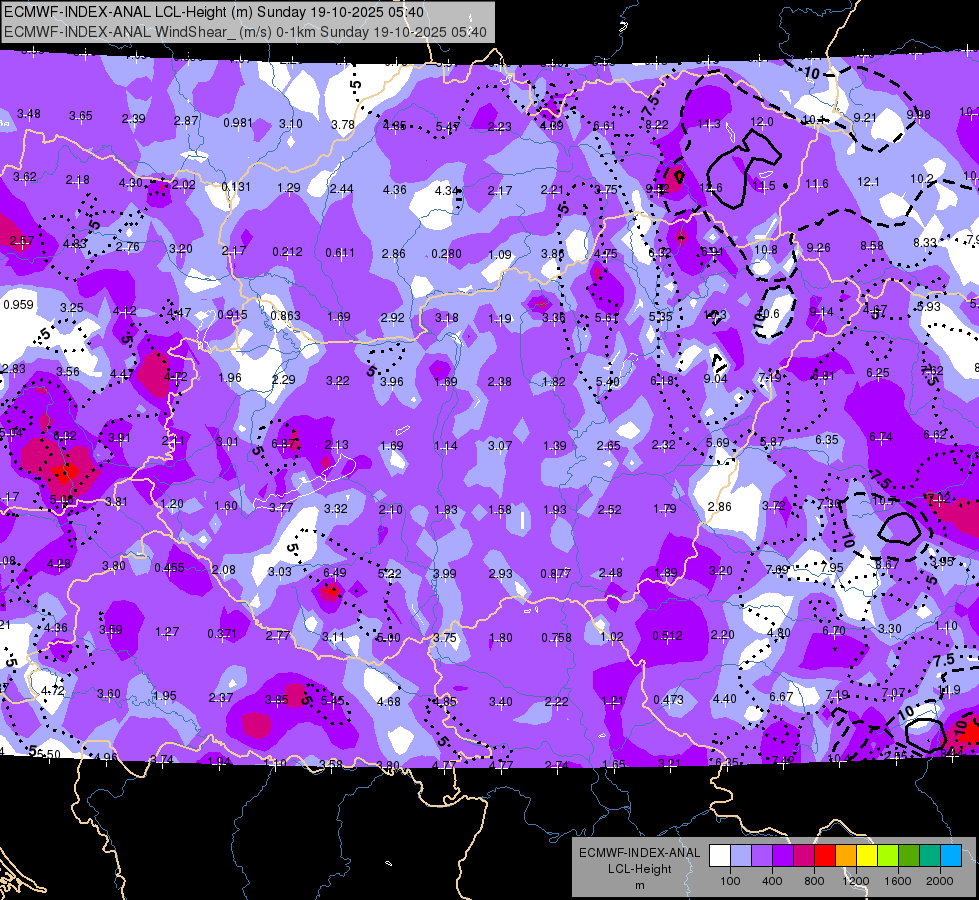Click the wind shear value '0.212'
979x900 pixels.
click(x=287, y=252)
